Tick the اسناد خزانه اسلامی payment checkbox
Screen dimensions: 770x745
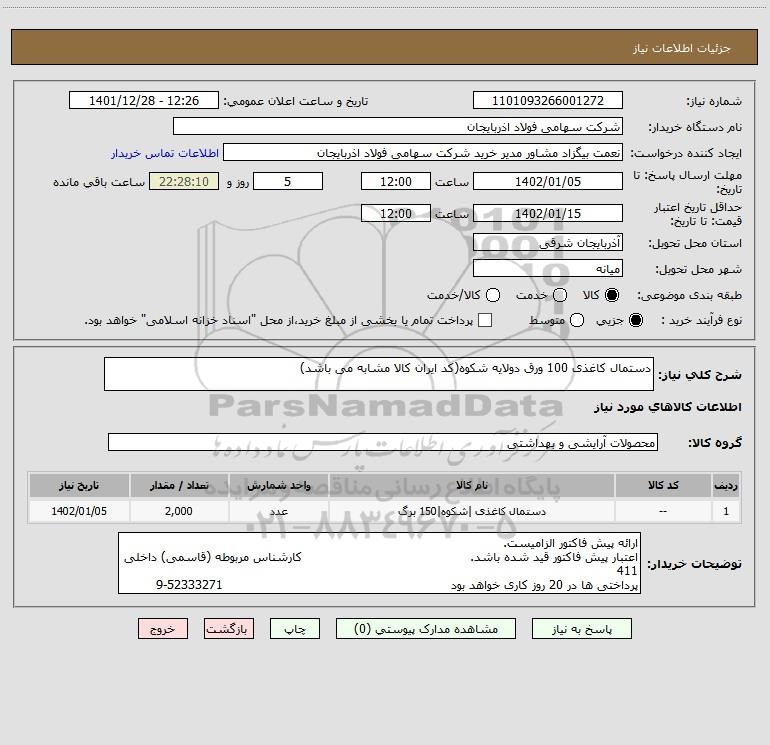click(485, 320)
